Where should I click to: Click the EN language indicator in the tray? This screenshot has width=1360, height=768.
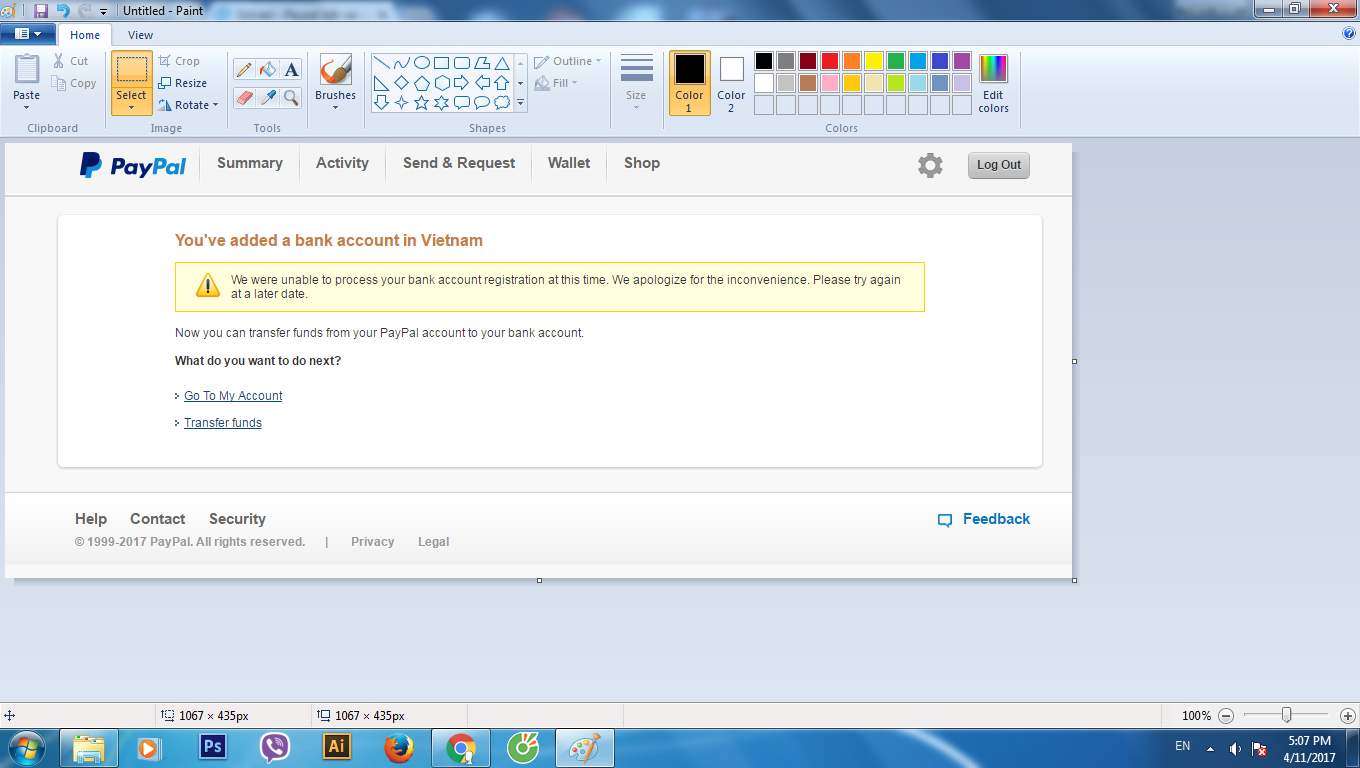pyautogui.click(x=1183, y=746)
